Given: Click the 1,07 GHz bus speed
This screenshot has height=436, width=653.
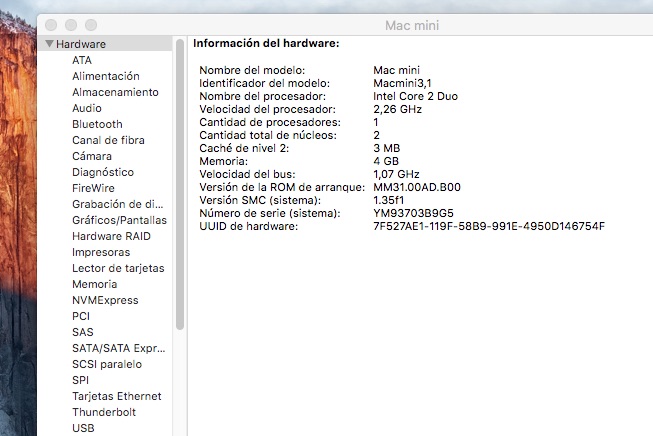Looking at the screenshot, I should [x=396, y=174].
